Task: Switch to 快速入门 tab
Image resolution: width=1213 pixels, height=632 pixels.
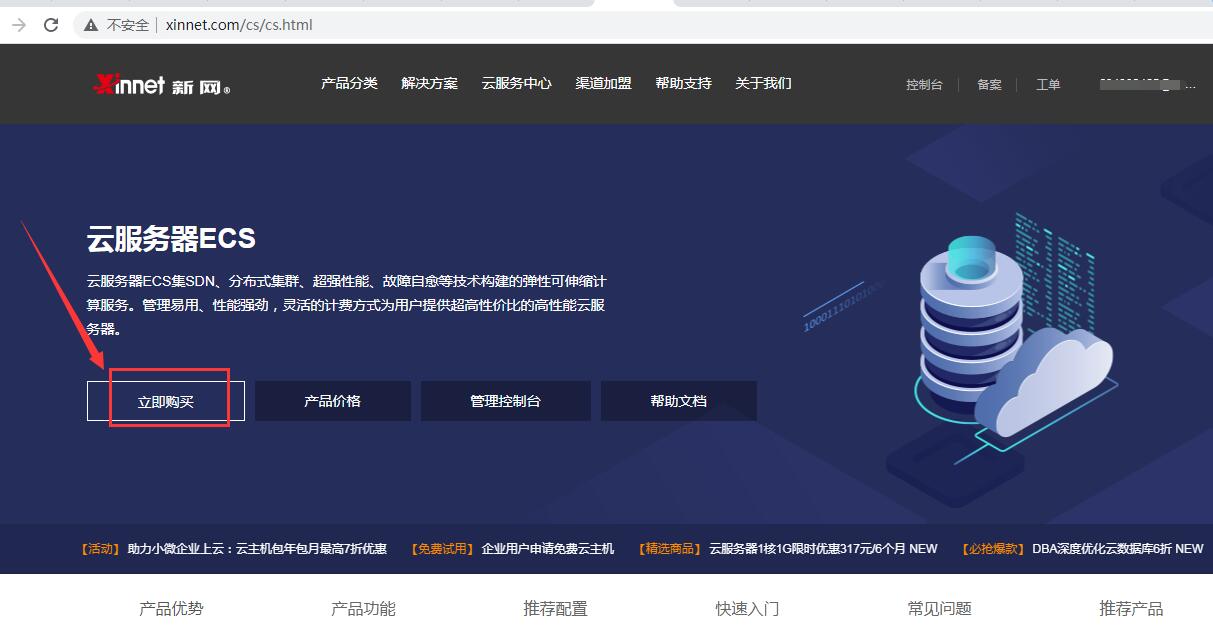Action: pyautogui.click(x=747, y=608)
